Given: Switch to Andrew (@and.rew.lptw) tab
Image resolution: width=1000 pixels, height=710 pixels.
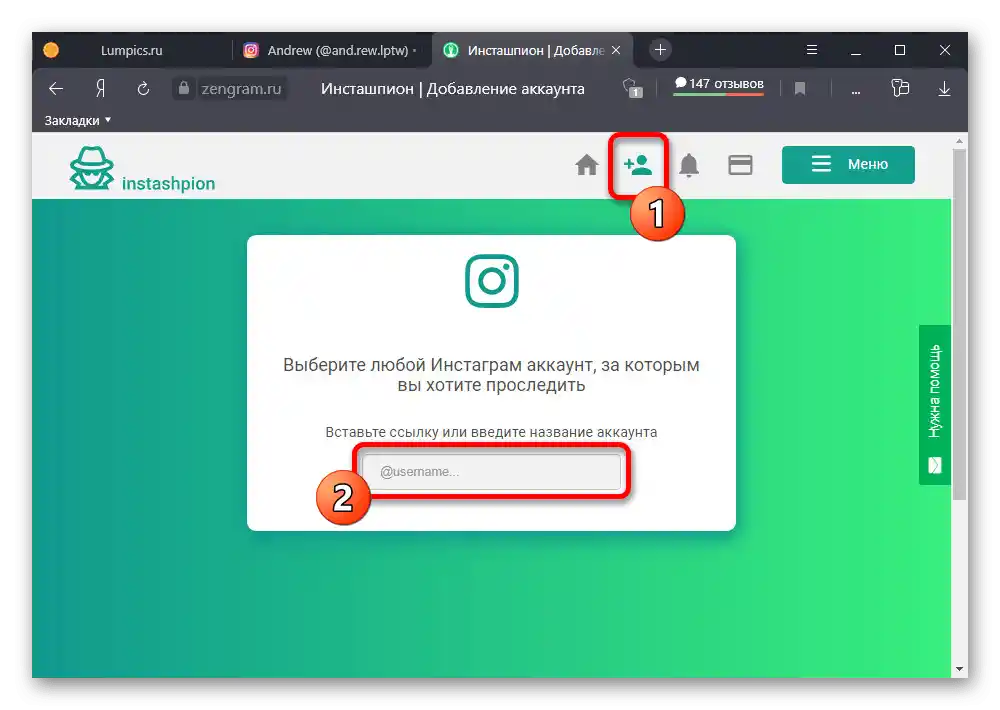Looking at the screenshot, I should (x=330, y=50).
